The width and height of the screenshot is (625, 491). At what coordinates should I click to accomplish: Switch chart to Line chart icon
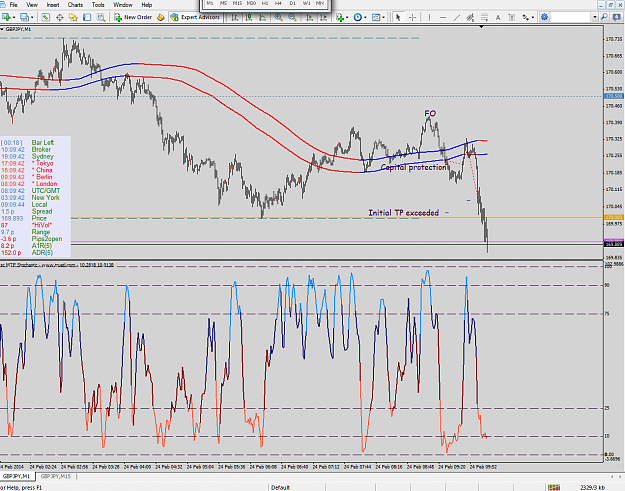pyautogui.click(x=263, y=17)
